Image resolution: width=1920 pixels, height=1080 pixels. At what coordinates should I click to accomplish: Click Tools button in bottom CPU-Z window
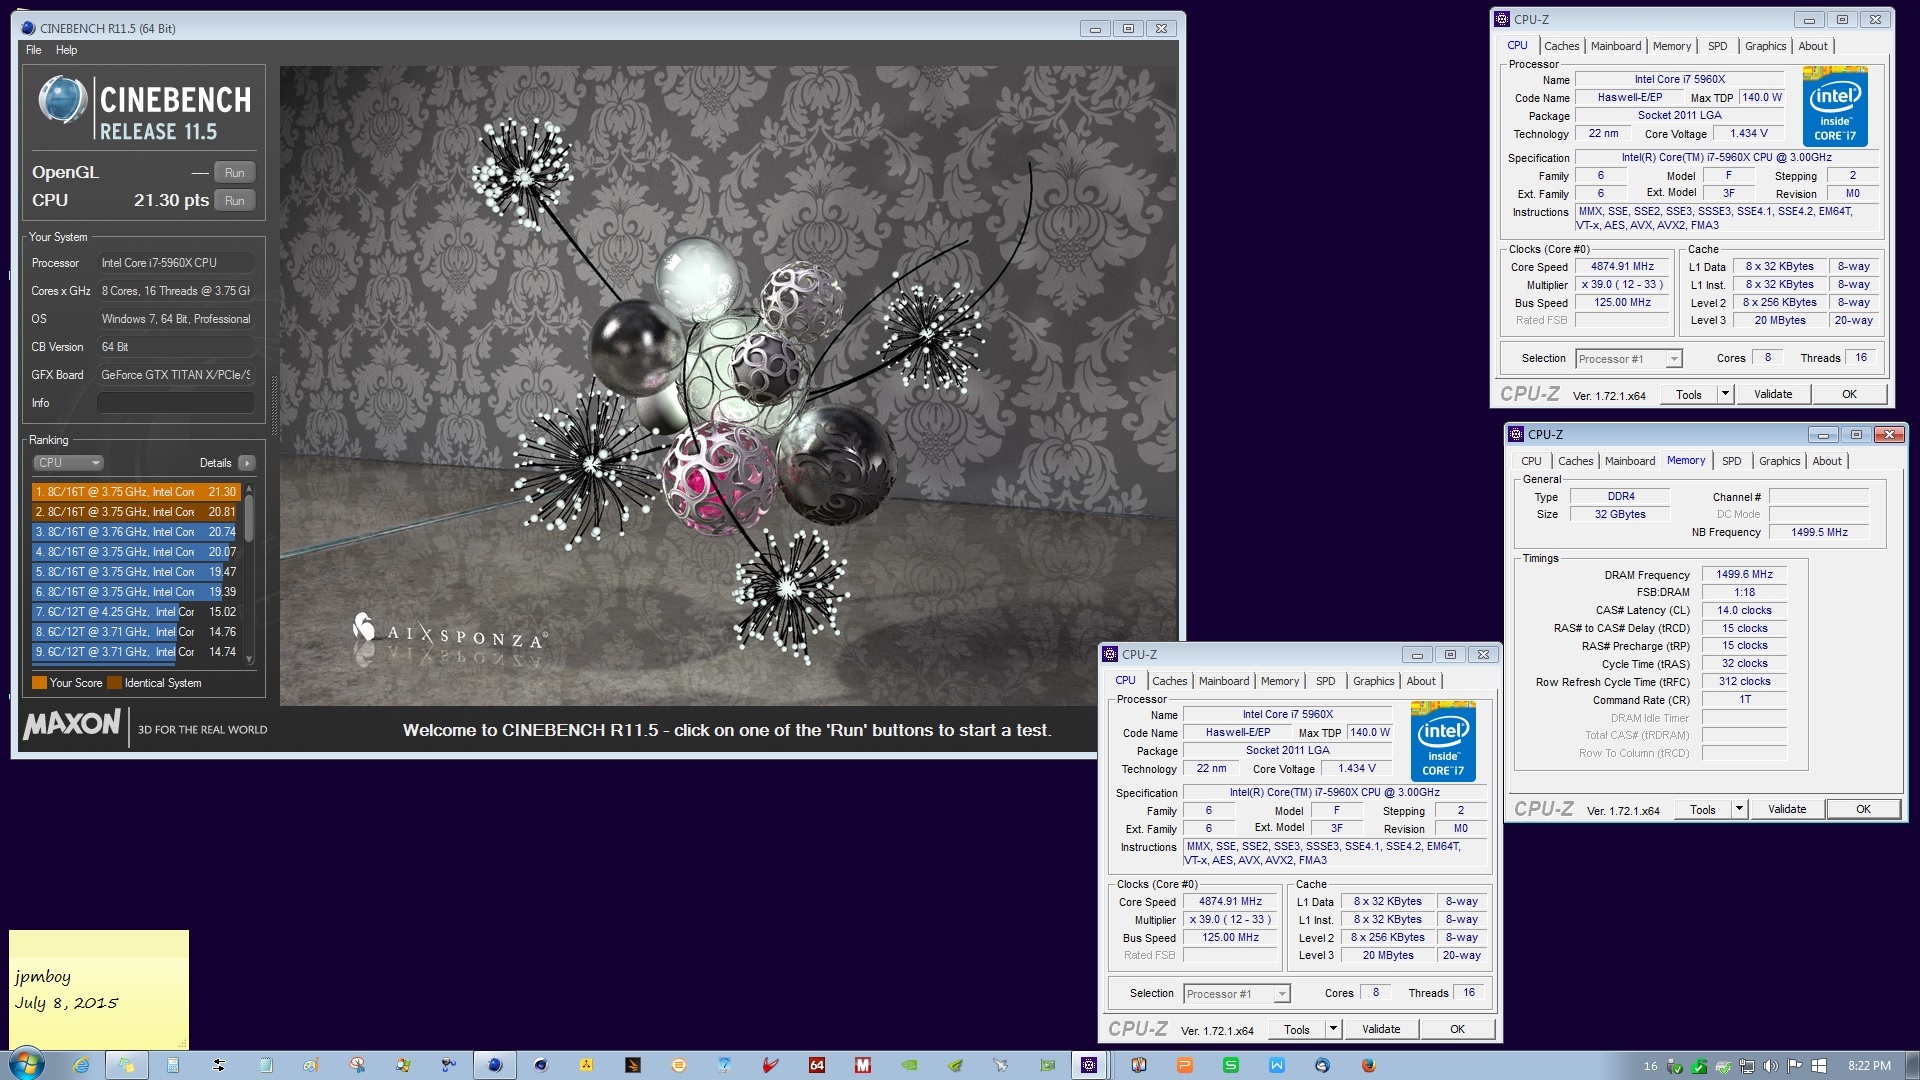click(1296, 1029)
